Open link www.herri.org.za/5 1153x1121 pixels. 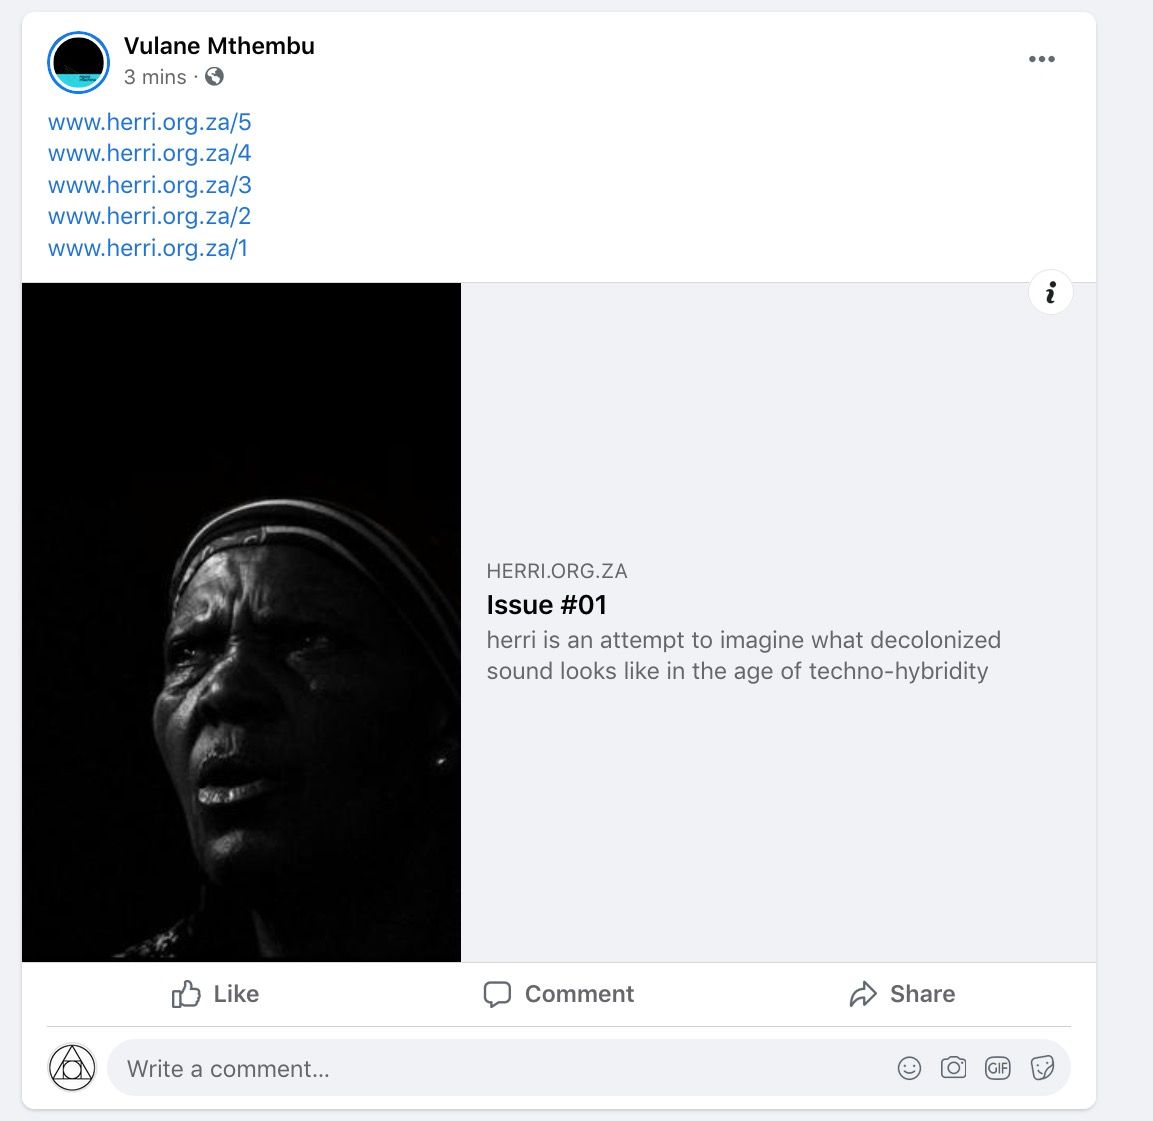click(x=149, y=121)
